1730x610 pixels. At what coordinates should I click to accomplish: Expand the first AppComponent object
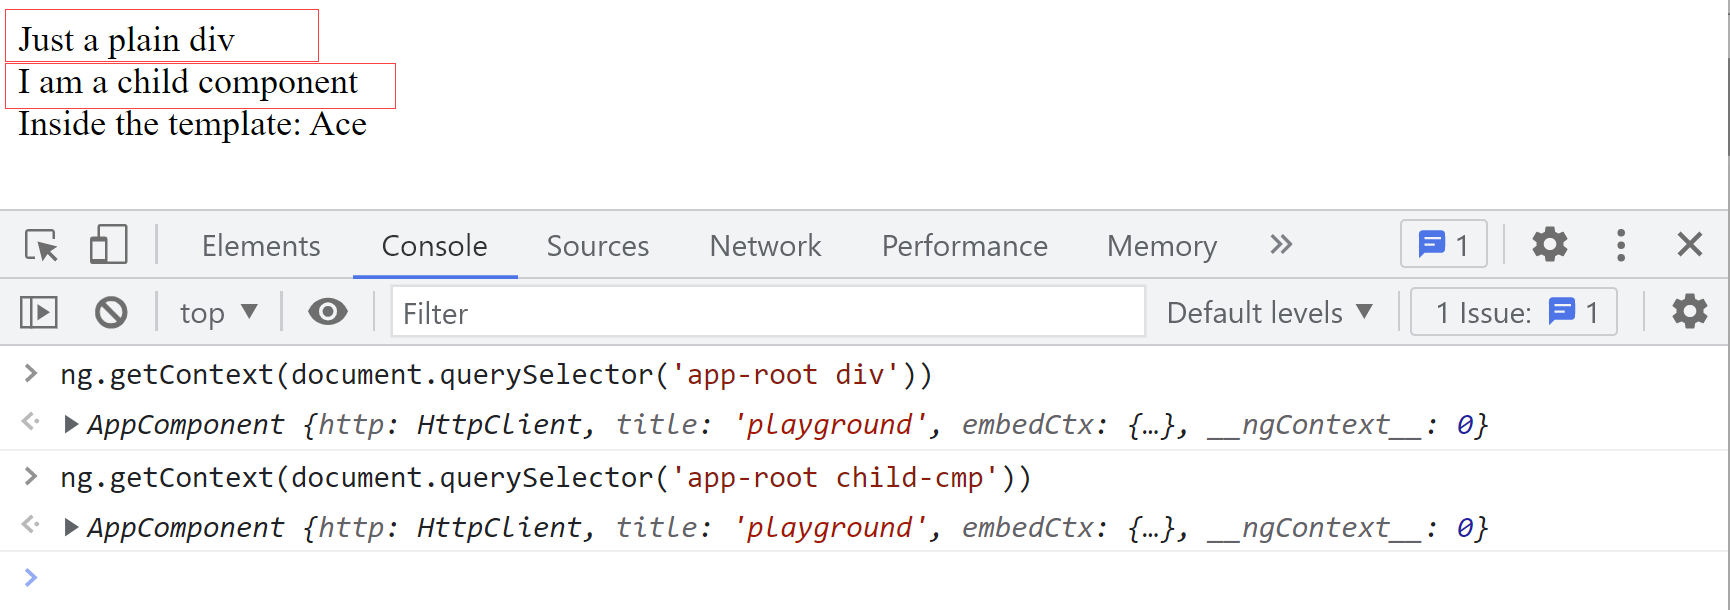(71, 424)
